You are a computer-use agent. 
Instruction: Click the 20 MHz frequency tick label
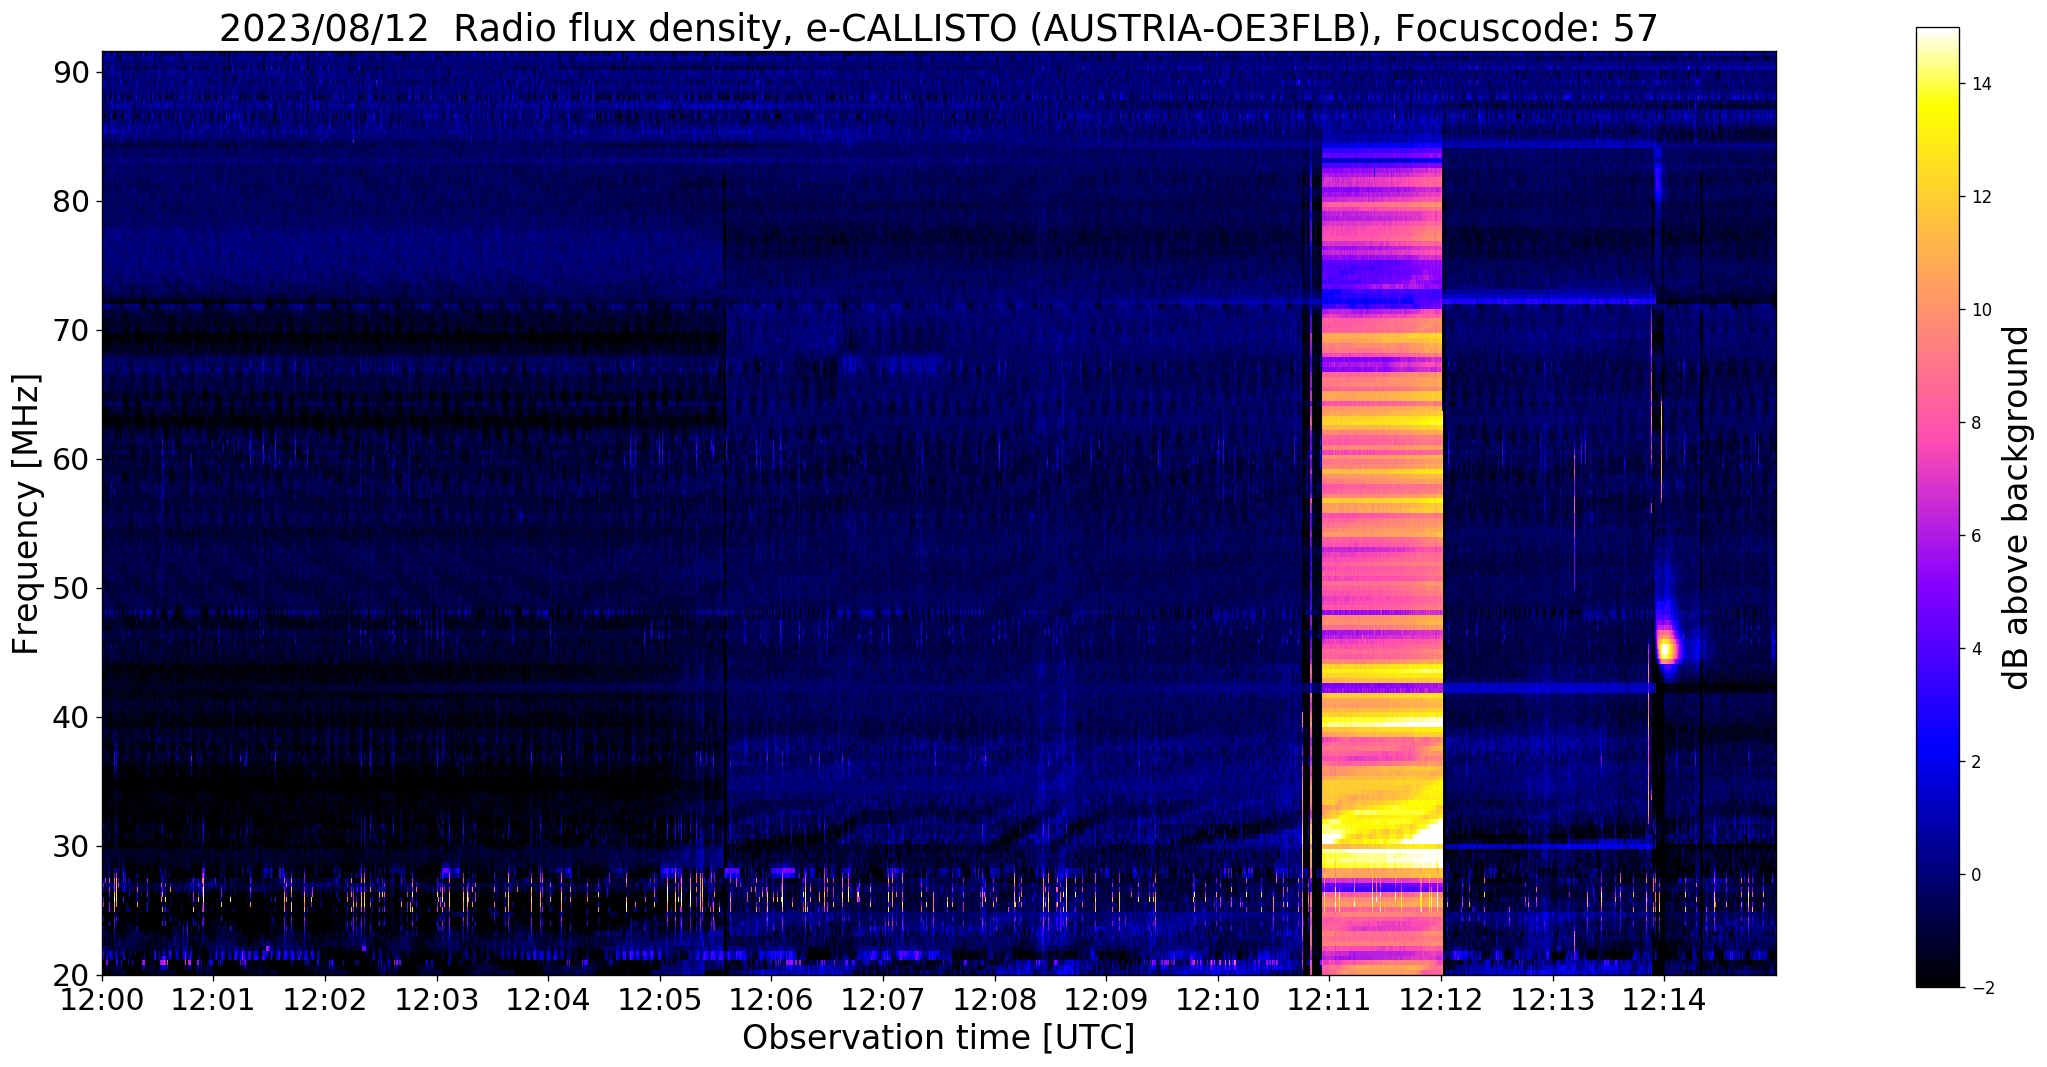[x=73, y=975]
